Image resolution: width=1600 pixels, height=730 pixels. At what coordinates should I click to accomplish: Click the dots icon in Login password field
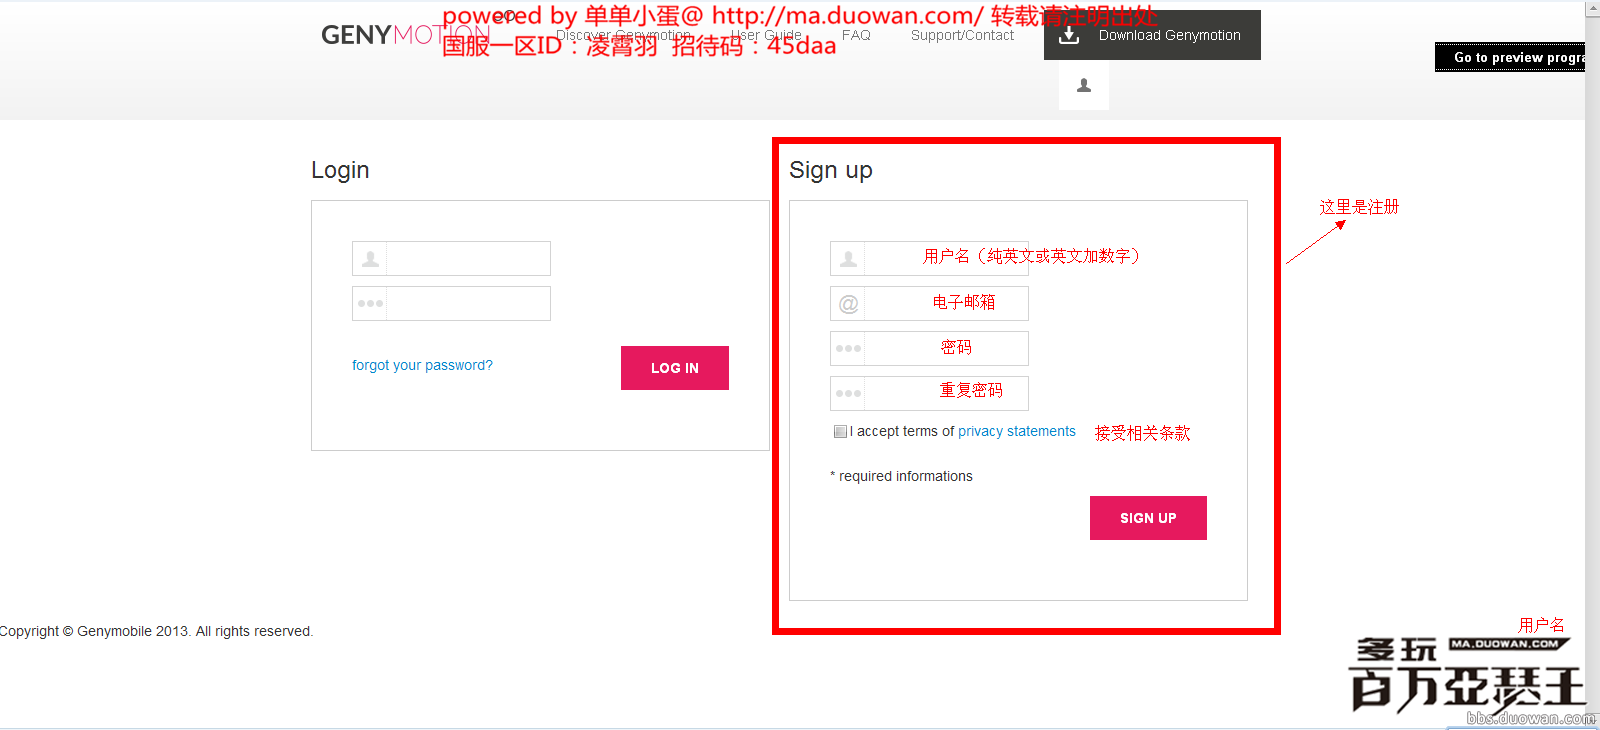coord(370,304)
